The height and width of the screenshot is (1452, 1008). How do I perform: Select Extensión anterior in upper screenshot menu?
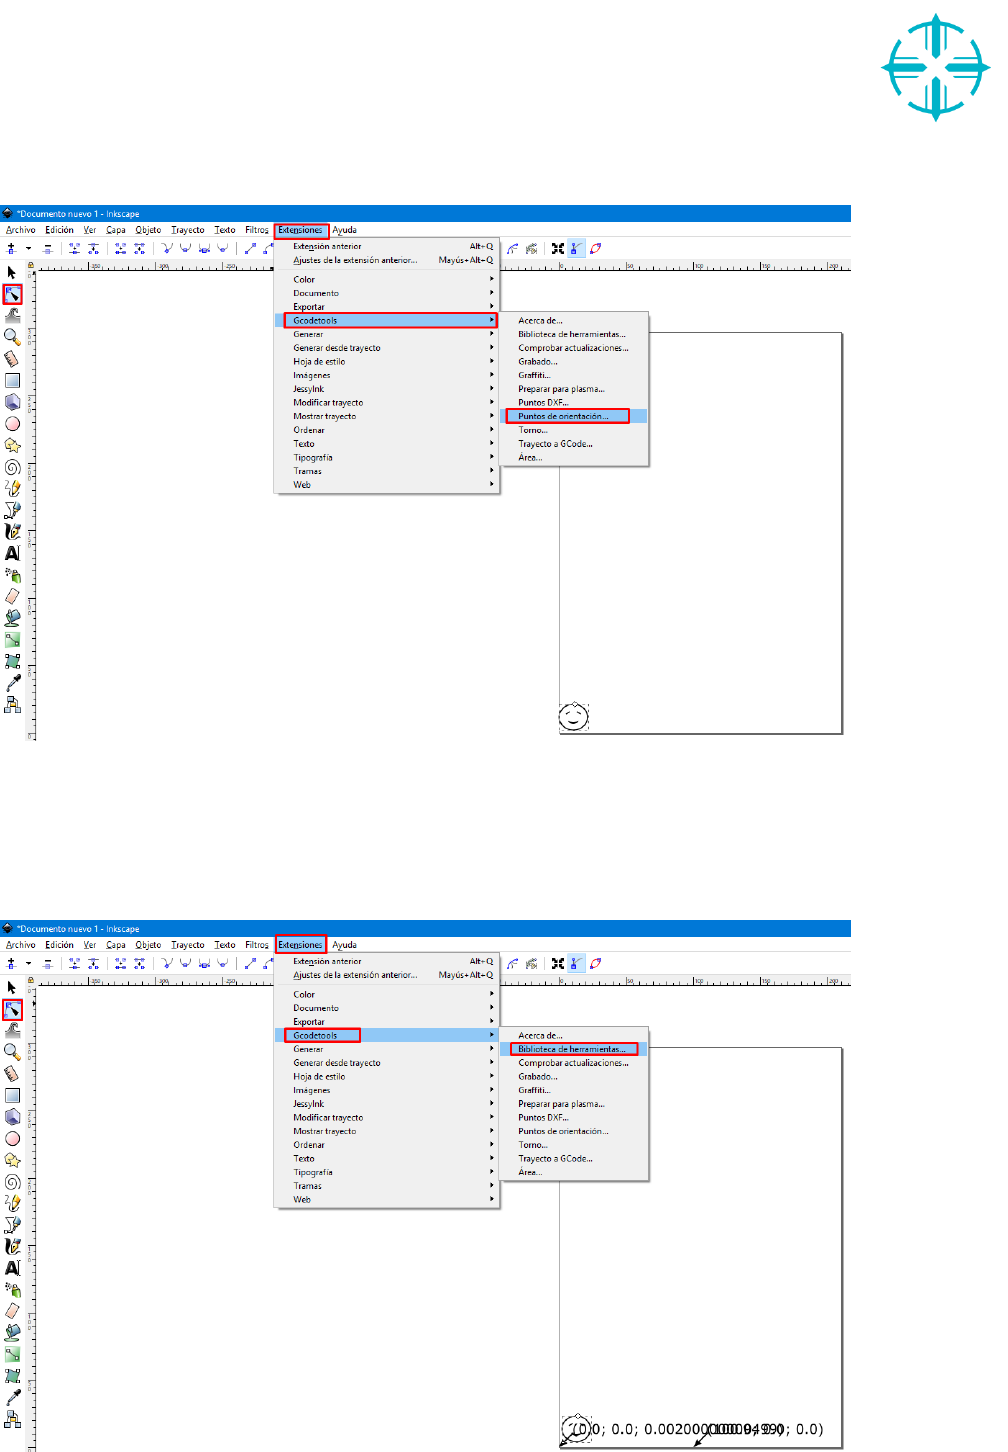(386, 246)
